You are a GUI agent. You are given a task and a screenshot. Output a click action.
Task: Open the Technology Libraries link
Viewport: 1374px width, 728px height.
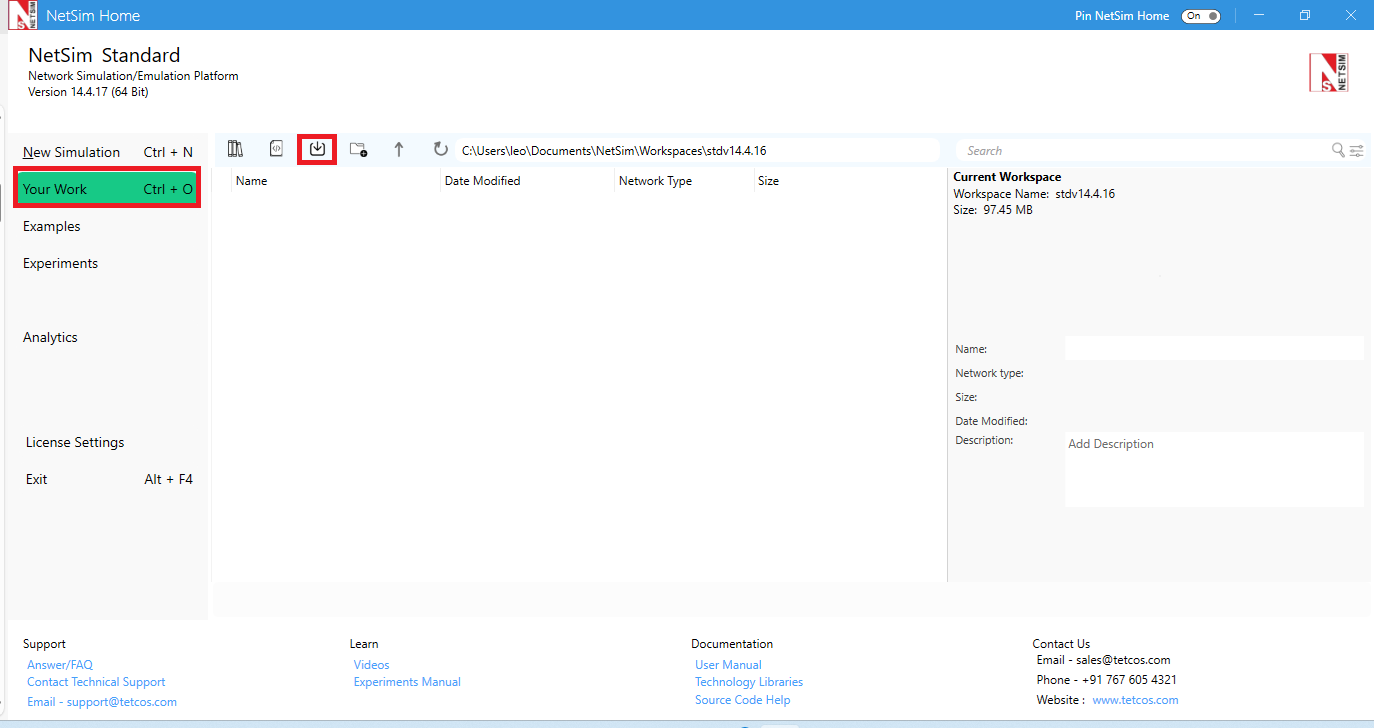coord(749,682)
